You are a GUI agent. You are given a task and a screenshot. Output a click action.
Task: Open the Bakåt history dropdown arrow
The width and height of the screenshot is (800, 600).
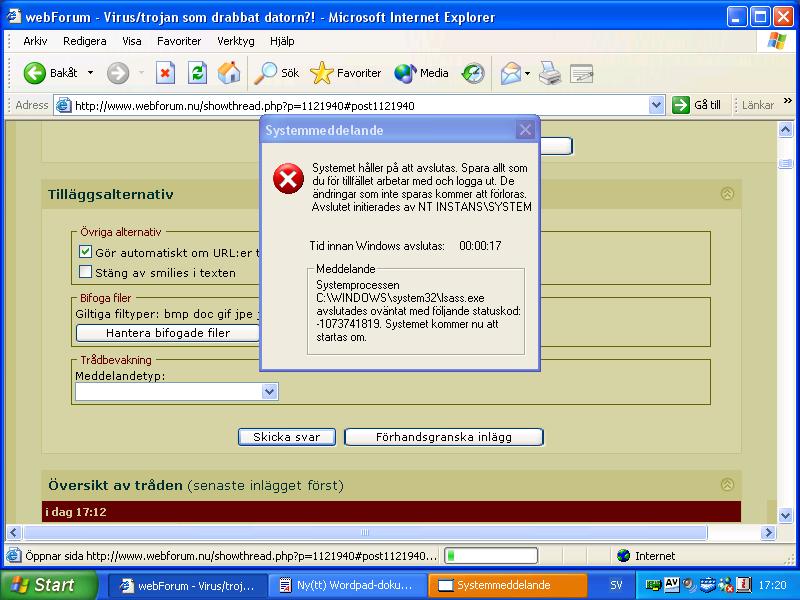click(x=90, y=73)
